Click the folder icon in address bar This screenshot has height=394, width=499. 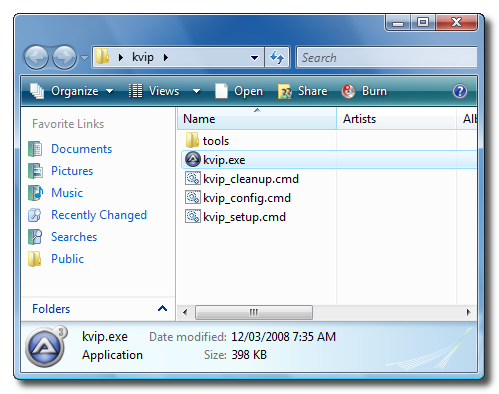(102, 57)
